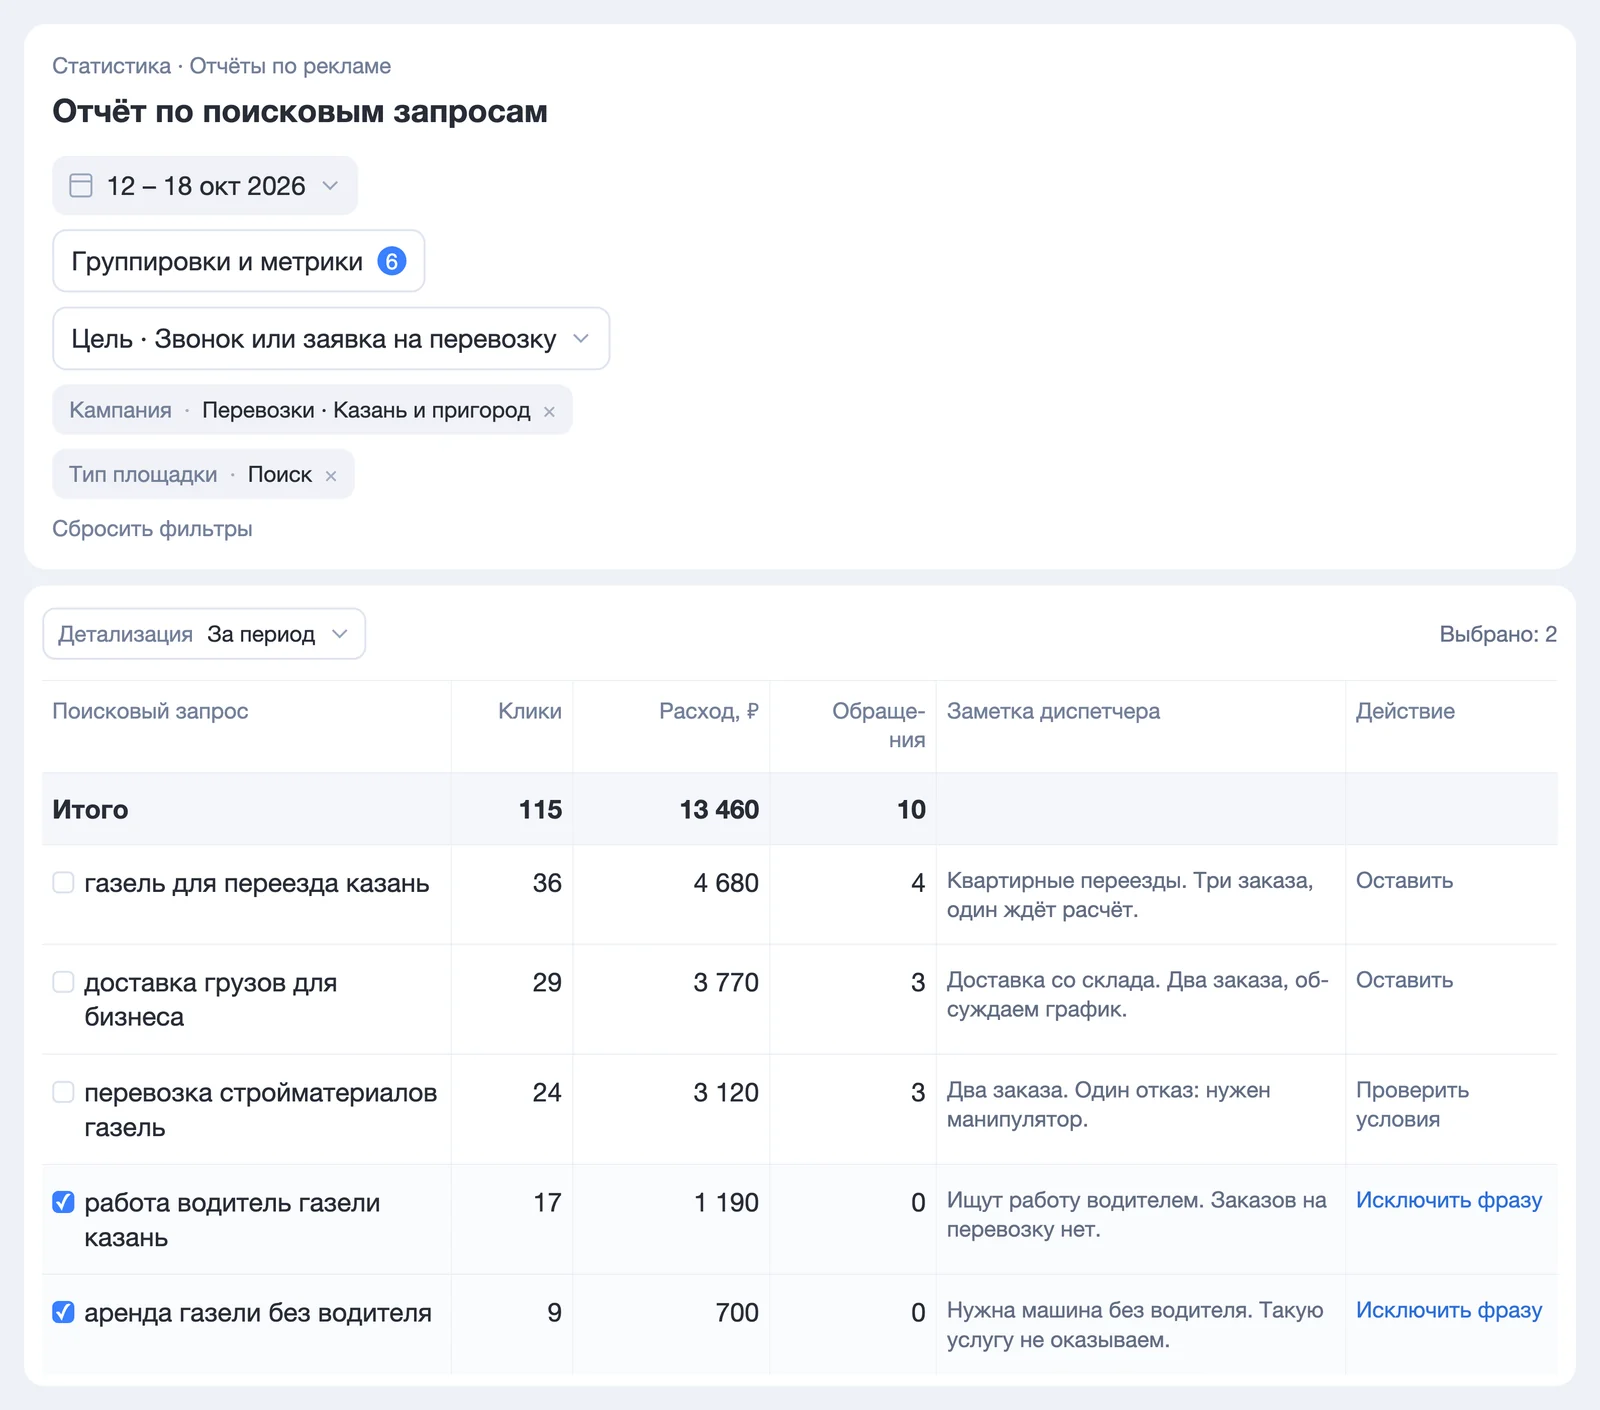Click the 'Действие' column header
The image size is (1600, 1410).
(x=1405, y=711)
